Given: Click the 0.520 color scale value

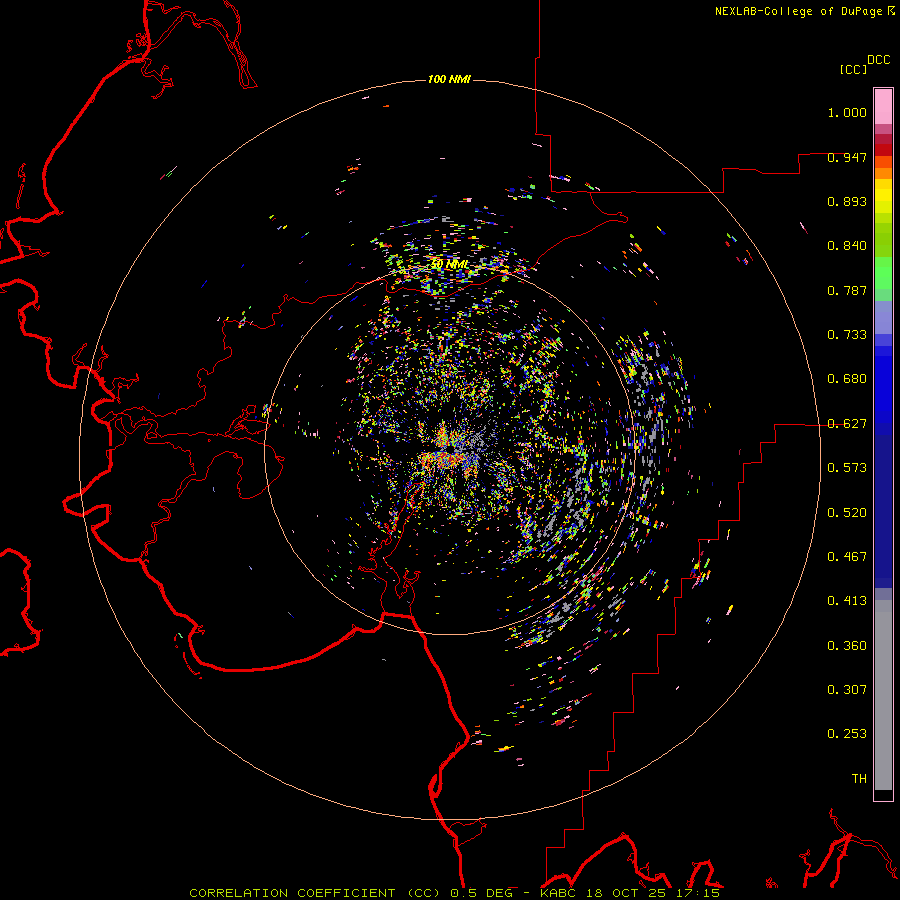Looking at the screenshot, I should 847,513.
